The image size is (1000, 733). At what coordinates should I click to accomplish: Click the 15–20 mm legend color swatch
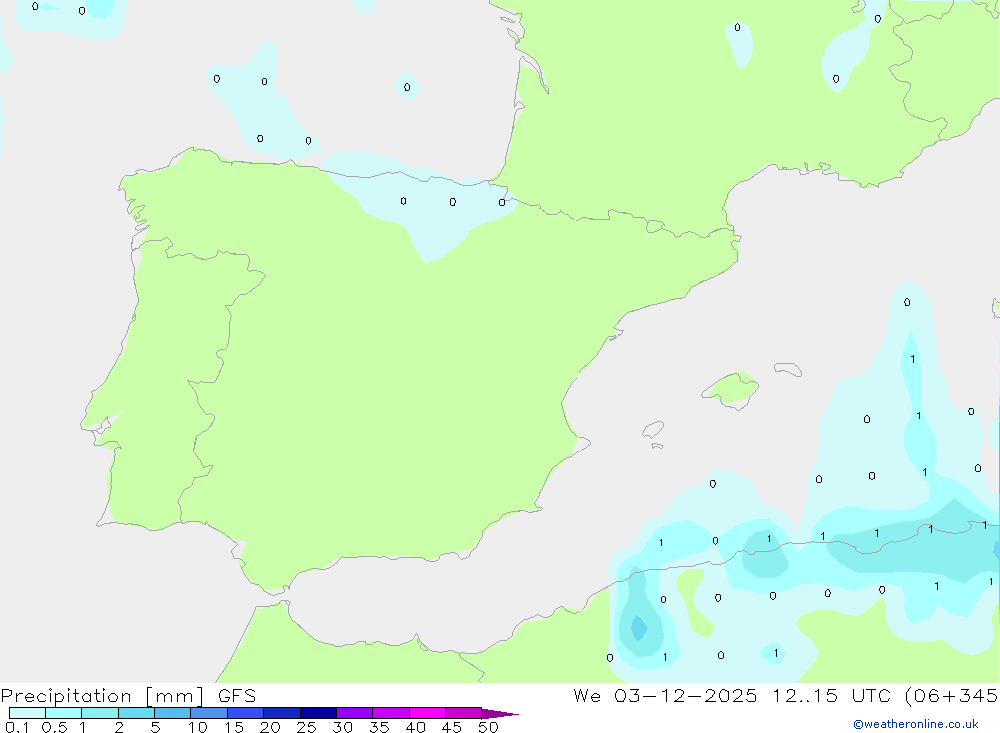pyautogui.click(x=246, y=713)
